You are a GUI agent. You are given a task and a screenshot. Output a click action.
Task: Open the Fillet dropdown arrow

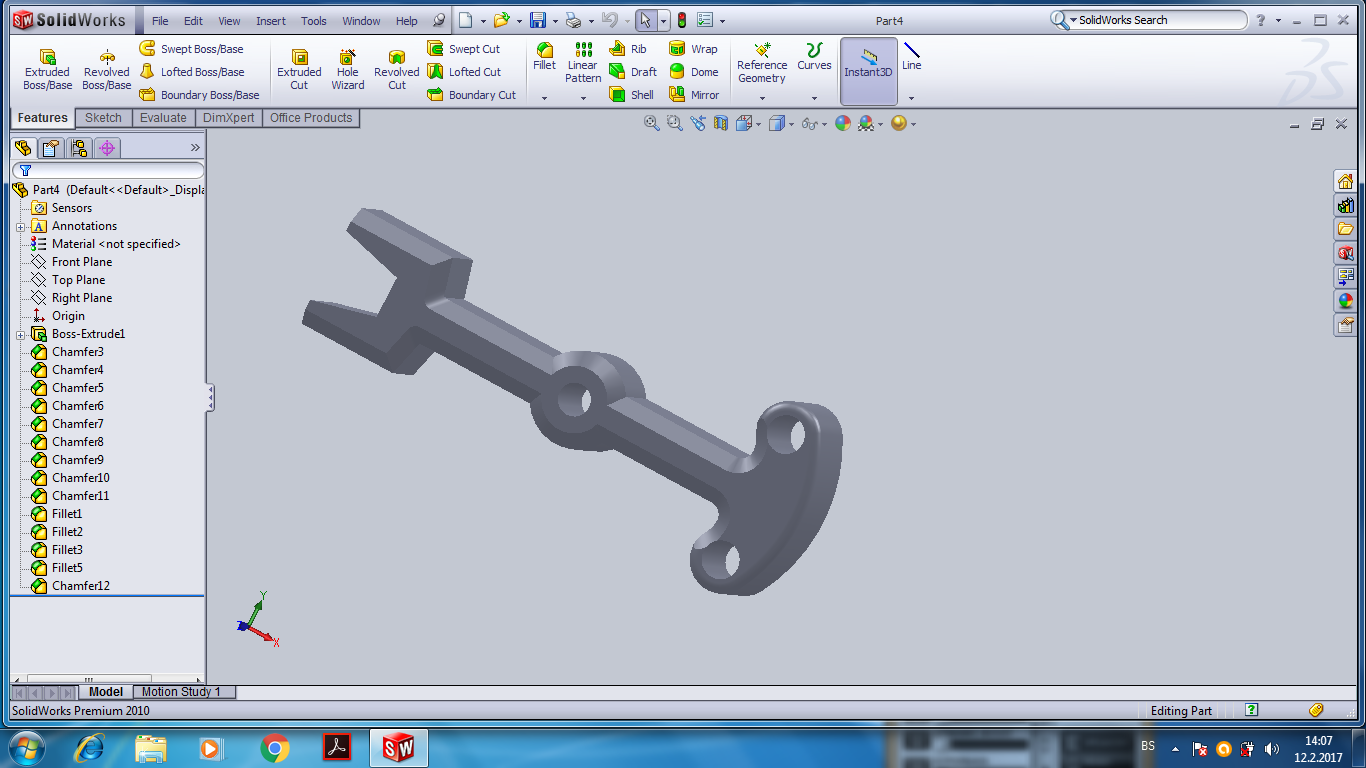544,98
